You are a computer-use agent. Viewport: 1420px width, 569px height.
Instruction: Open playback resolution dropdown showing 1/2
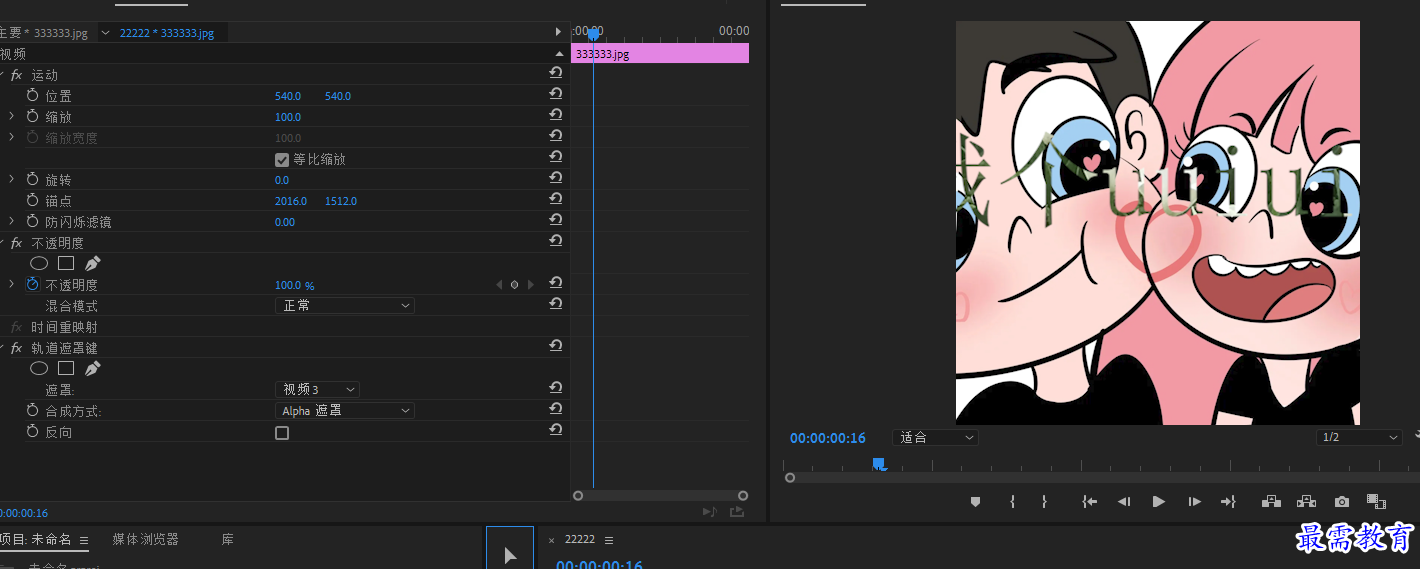[1360, 437]
